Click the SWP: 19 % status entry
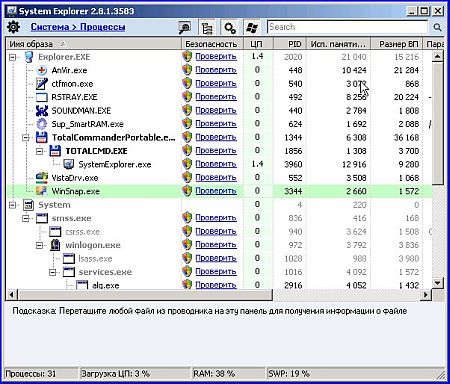The height and width of the screenshot is (384, 450). (289, 374)
